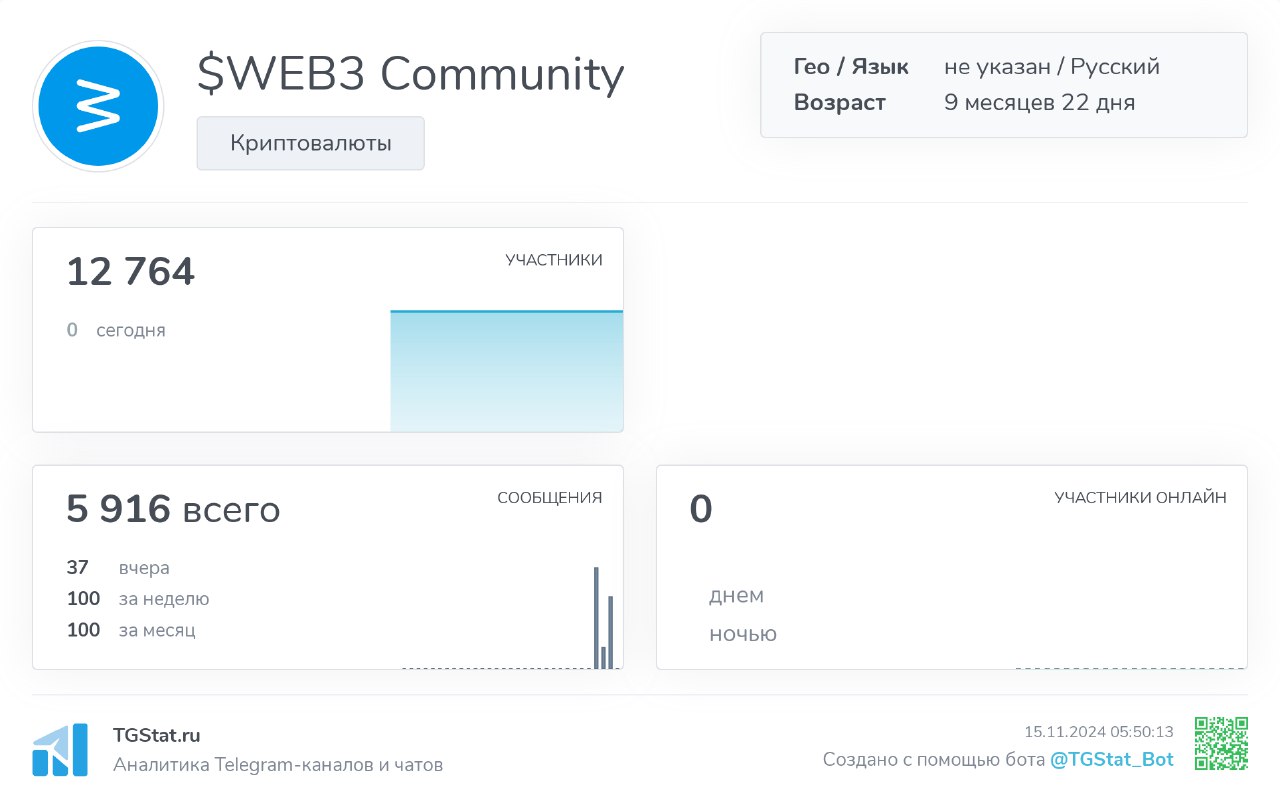Click the 15.11.2024 05:50:13 timestamp
This screenshot has height=803, width=1280.
point(1099,732)
